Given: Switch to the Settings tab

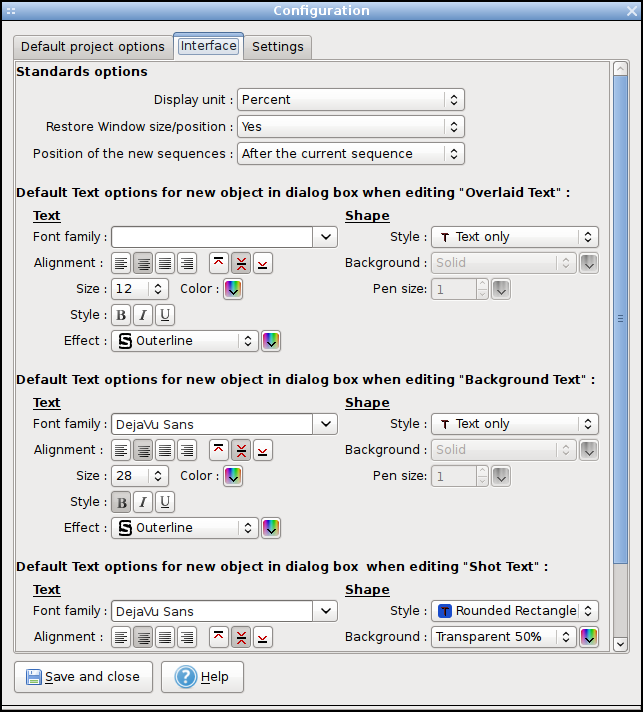Looking at the screenshot, I should pyautogui.click(x=278, y=47).
